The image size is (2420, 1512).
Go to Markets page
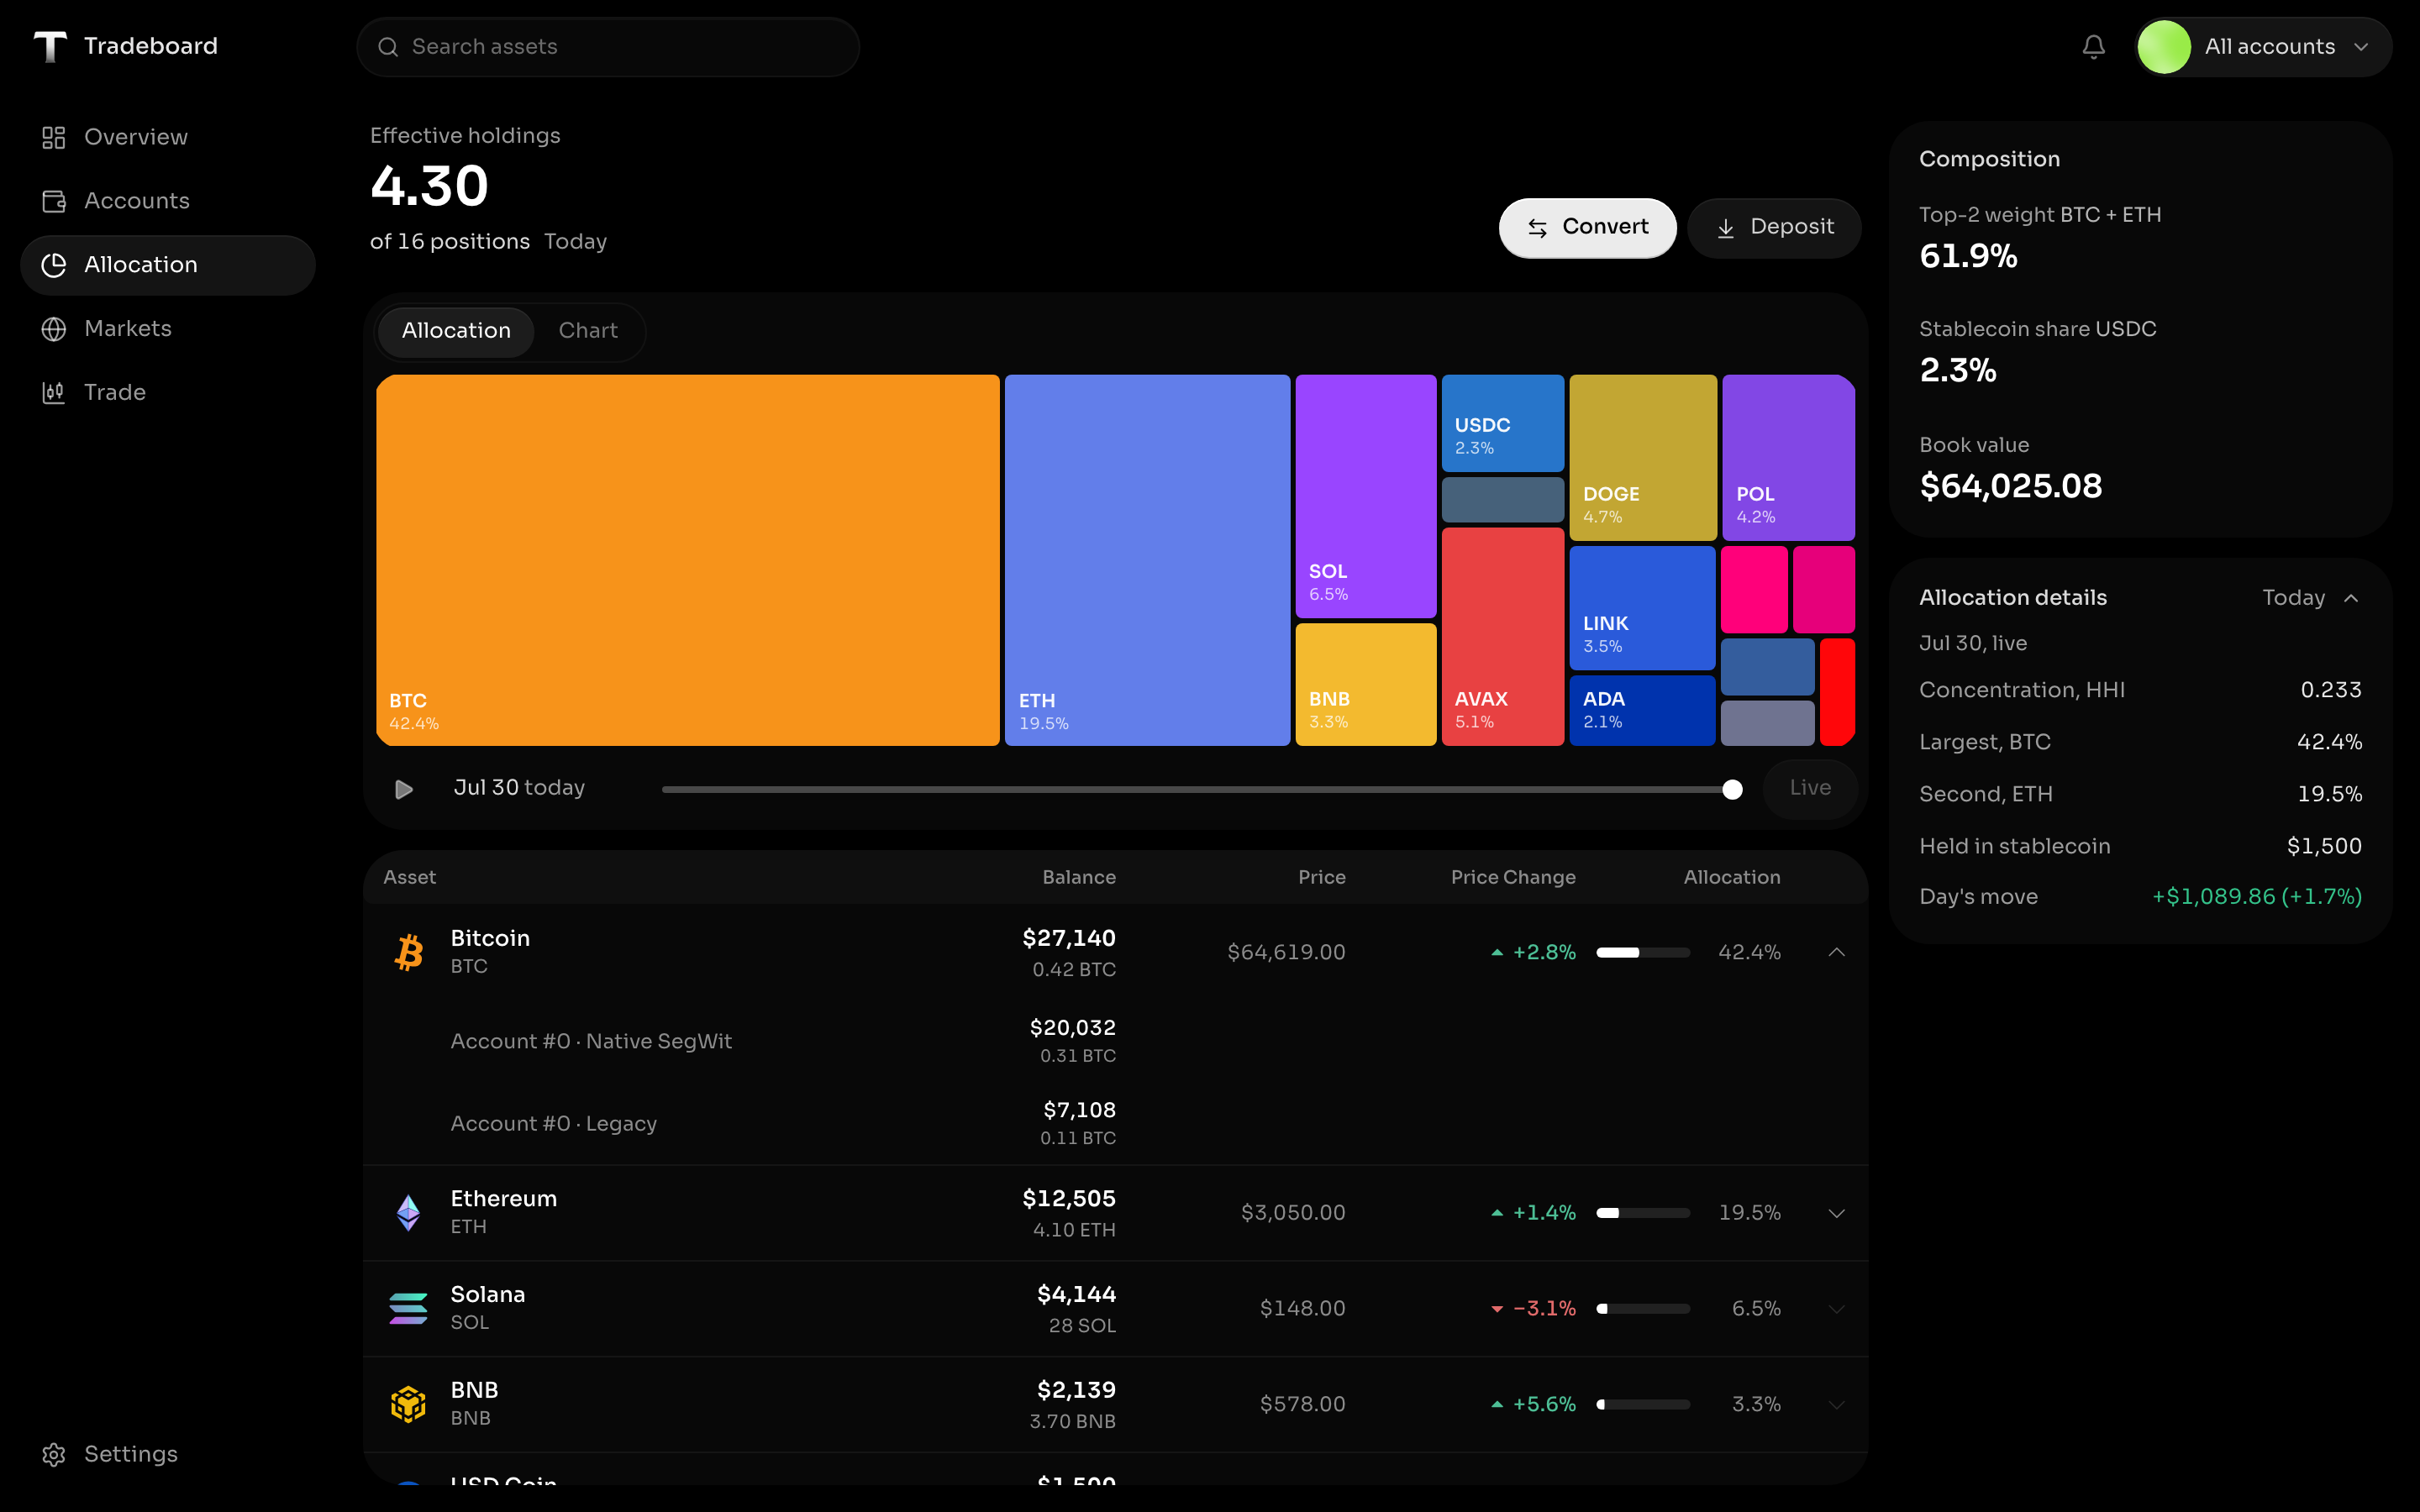(x=168, y=329)
